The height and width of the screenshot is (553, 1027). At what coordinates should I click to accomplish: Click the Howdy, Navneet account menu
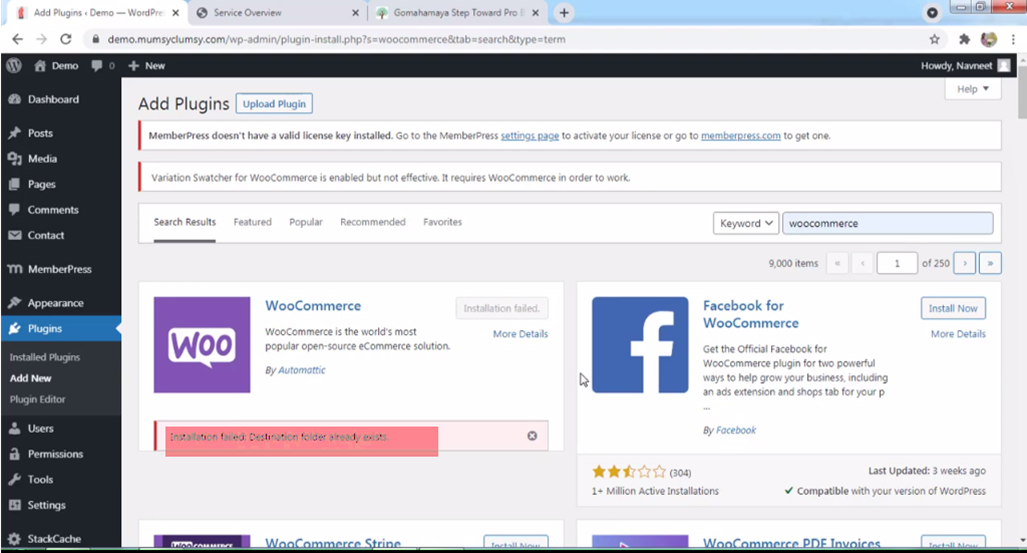tap(965, 66)
